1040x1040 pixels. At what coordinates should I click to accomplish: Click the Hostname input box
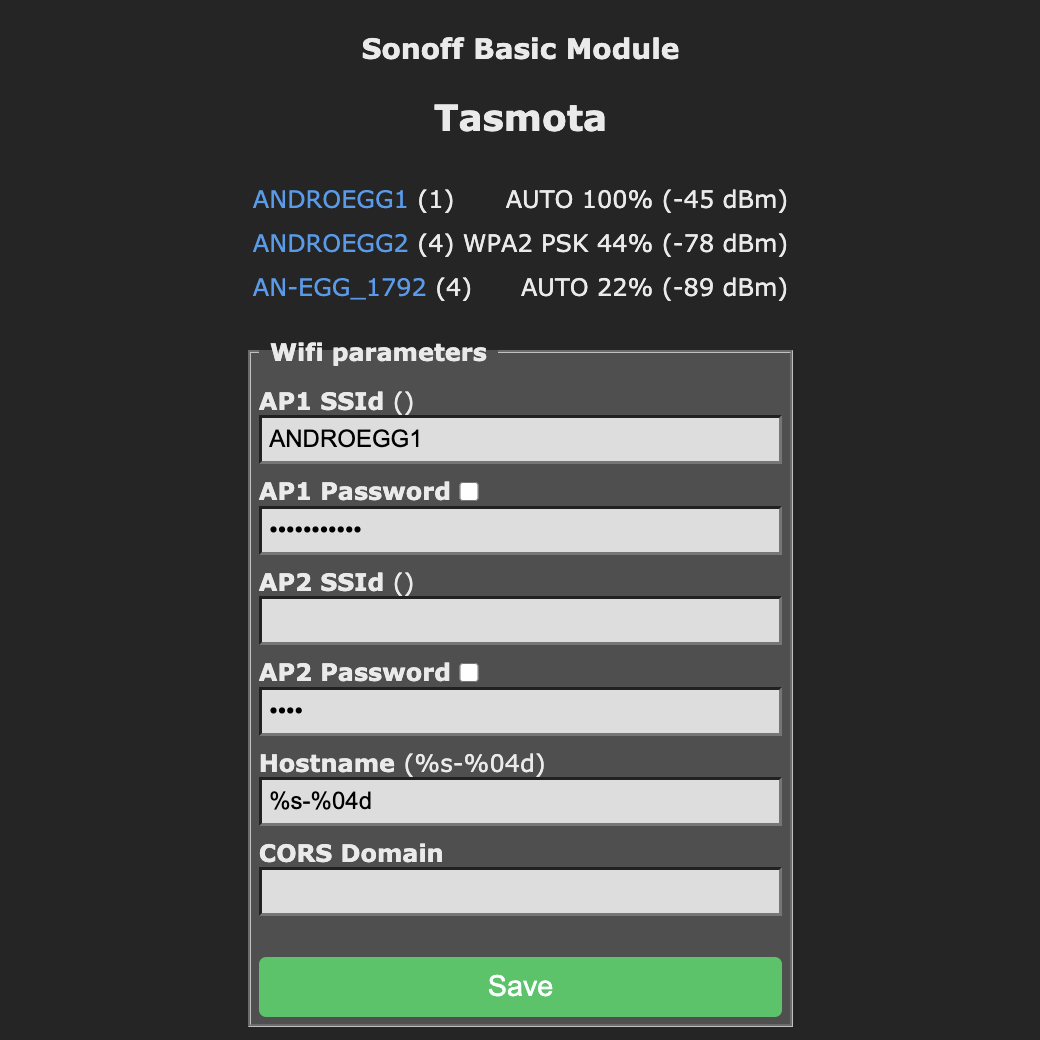(x=520, y=802)
